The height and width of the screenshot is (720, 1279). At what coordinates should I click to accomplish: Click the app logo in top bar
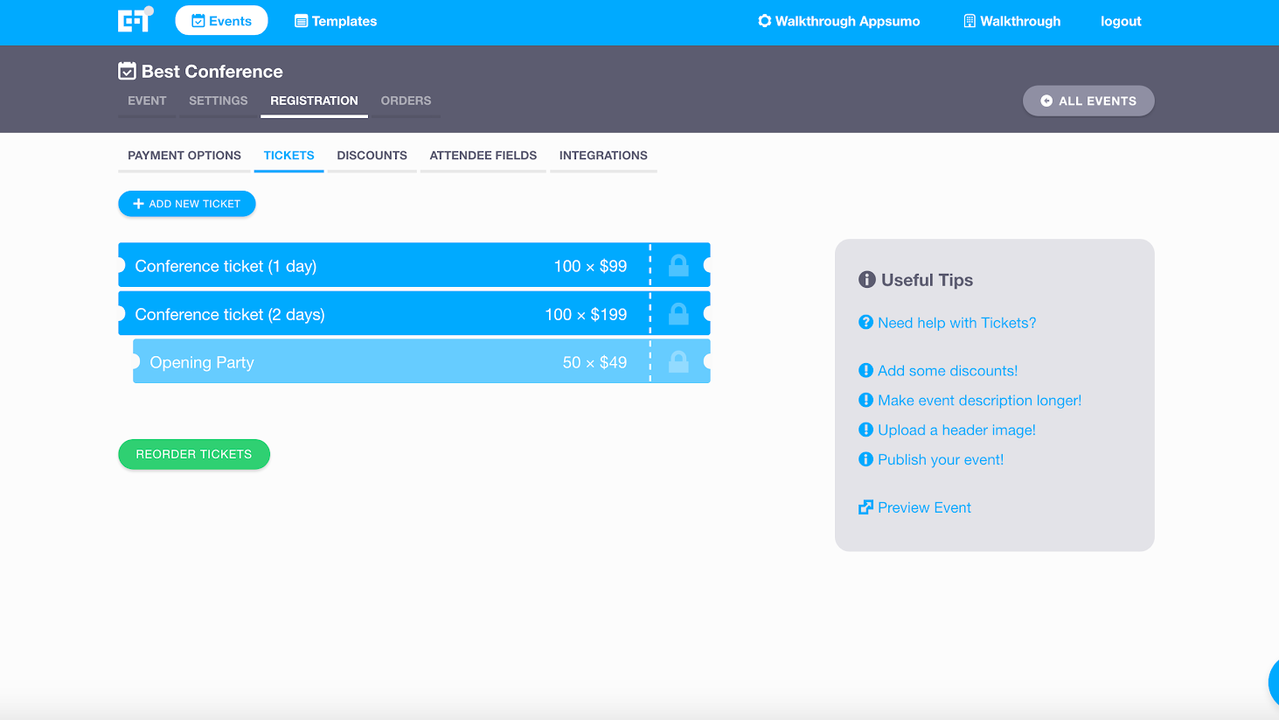tap(135, 20)
